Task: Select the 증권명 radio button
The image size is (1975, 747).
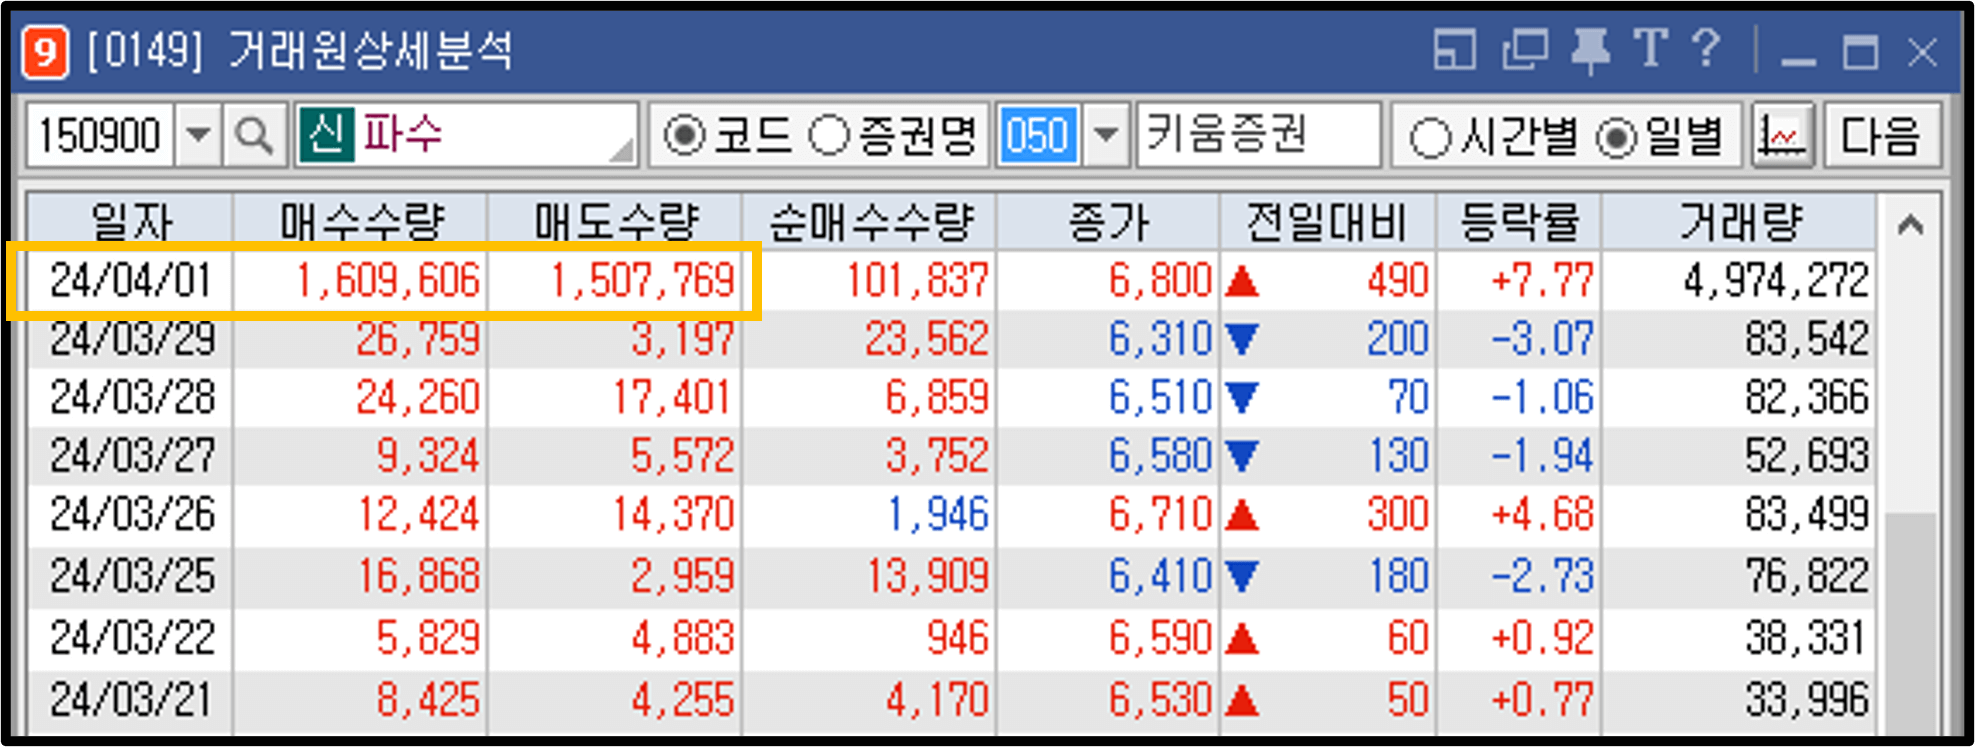Action: [828, 136]
